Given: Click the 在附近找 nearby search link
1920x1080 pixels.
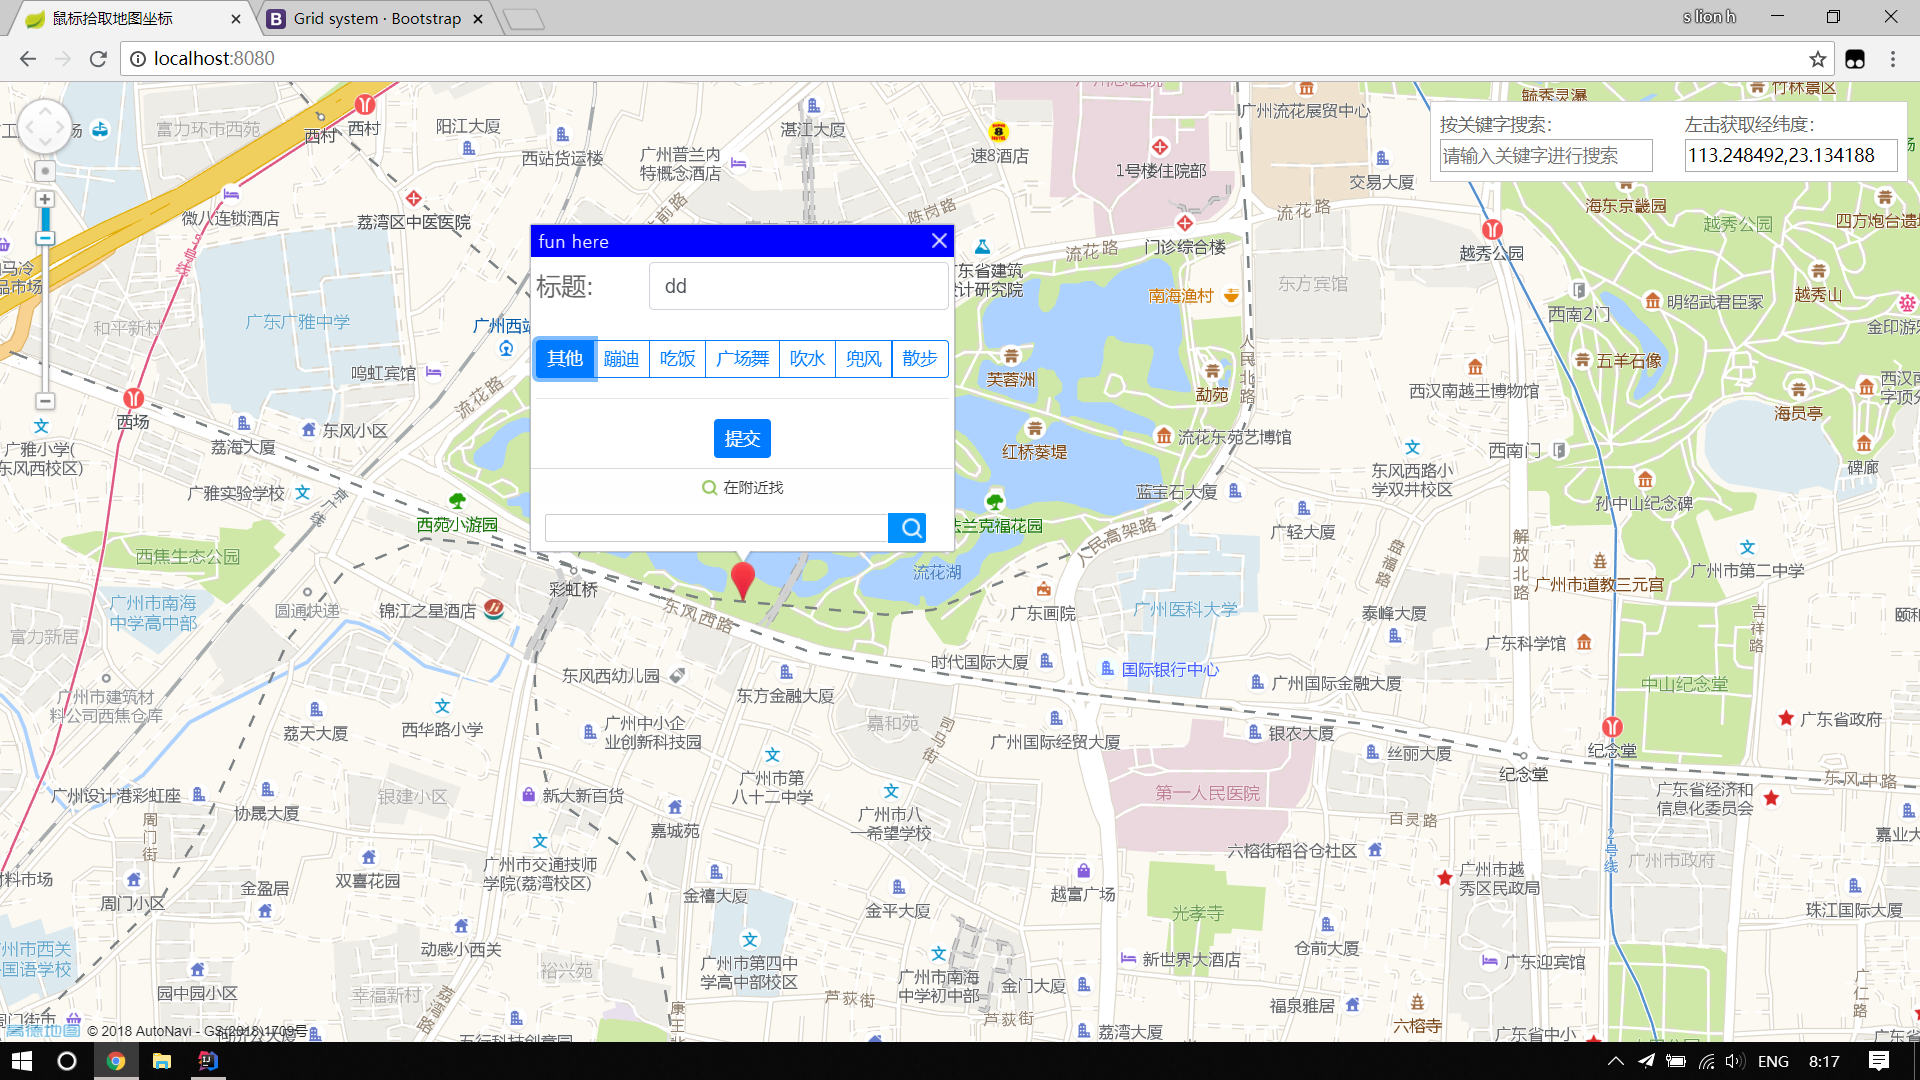Looking at the screenshot, I should point(743,488).
